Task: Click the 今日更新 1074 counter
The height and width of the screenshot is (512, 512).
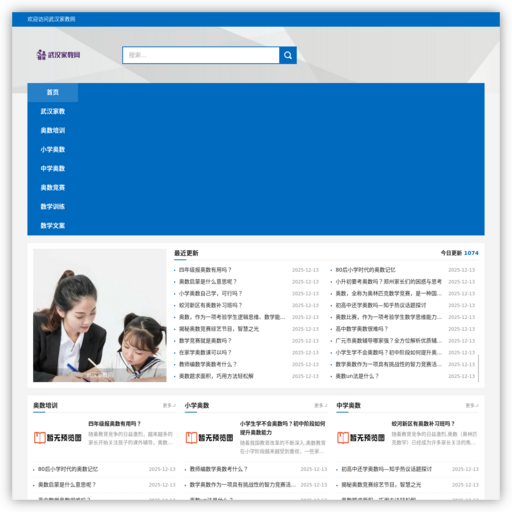Action: [460, 253]
